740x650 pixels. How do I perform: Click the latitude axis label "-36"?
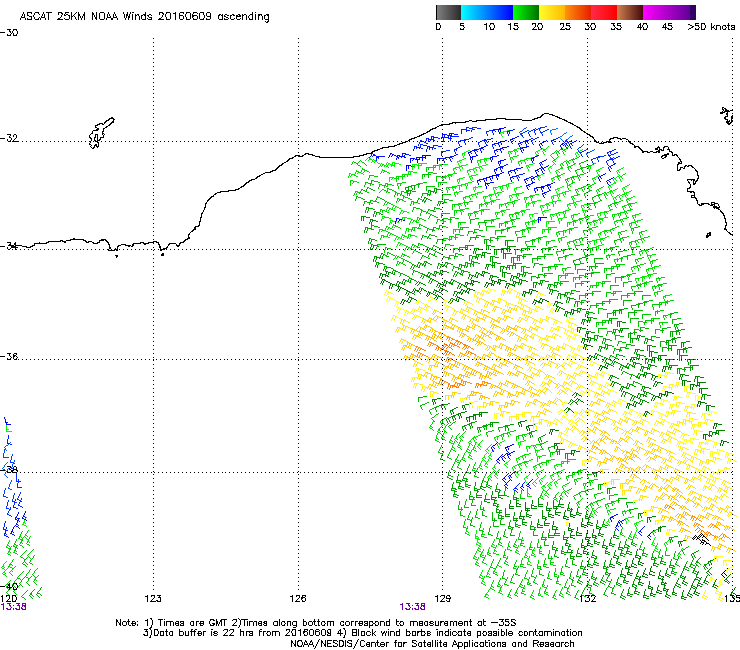point(9,356)
